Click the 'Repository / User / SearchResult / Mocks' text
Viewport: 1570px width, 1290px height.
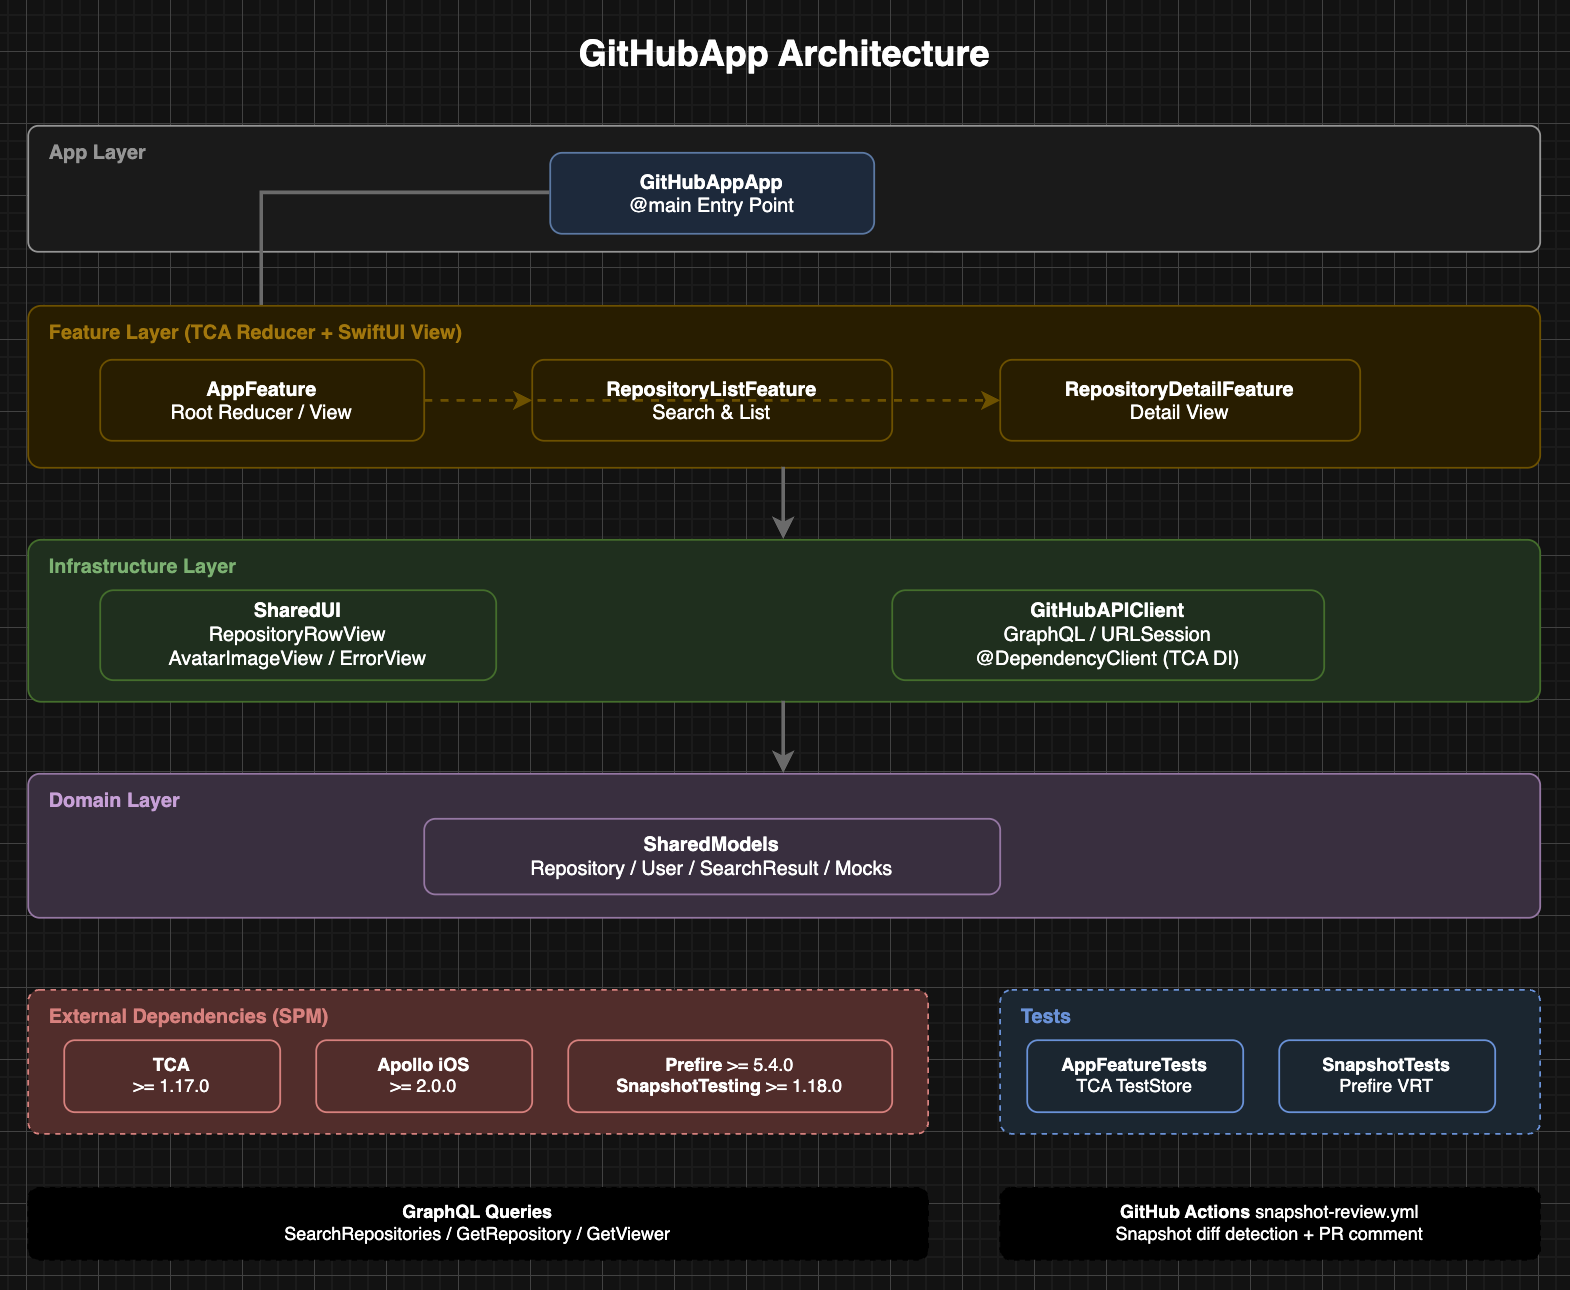click(x=711, y=868)
